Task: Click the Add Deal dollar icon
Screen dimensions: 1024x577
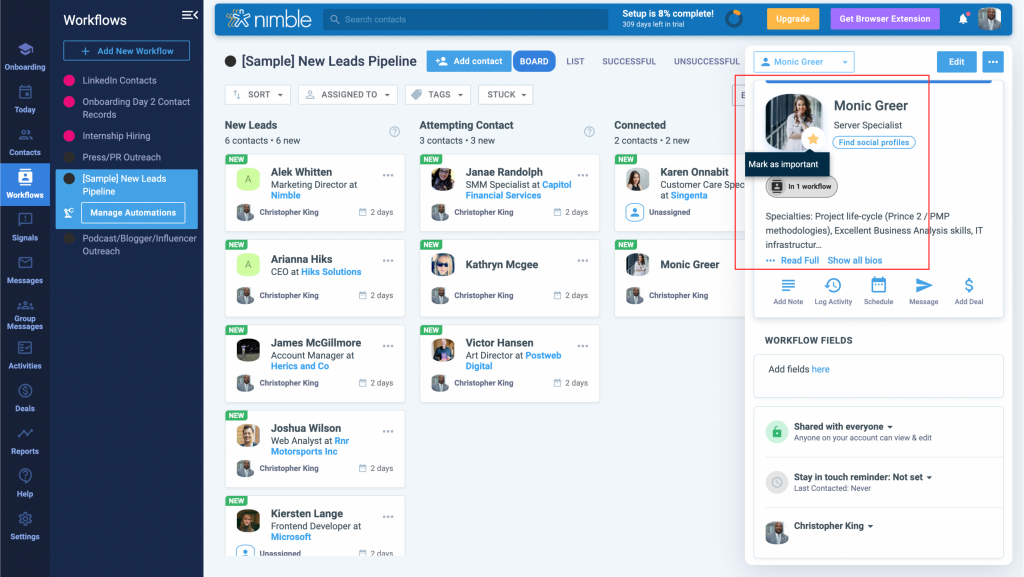Action: tap(968, 286)
